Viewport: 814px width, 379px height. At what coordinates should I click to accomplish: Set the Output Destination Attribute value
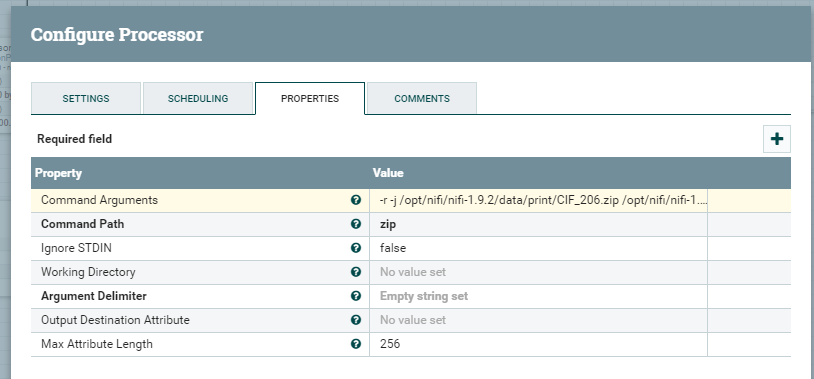pyautogui.click(x=538, y=320)
